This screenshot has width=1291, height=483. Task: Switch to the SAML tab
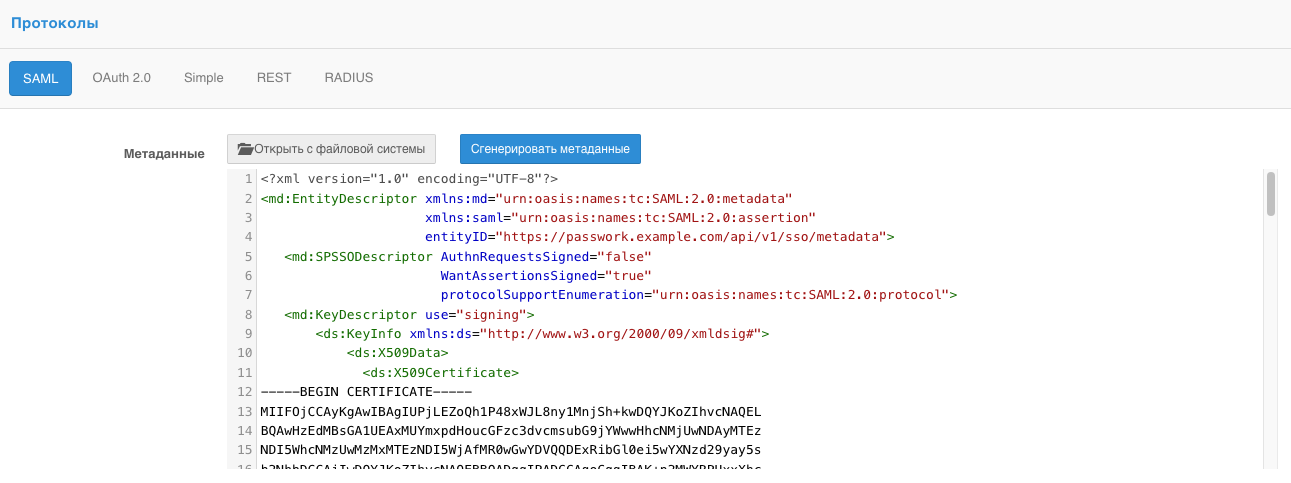(x=41, y=78)
